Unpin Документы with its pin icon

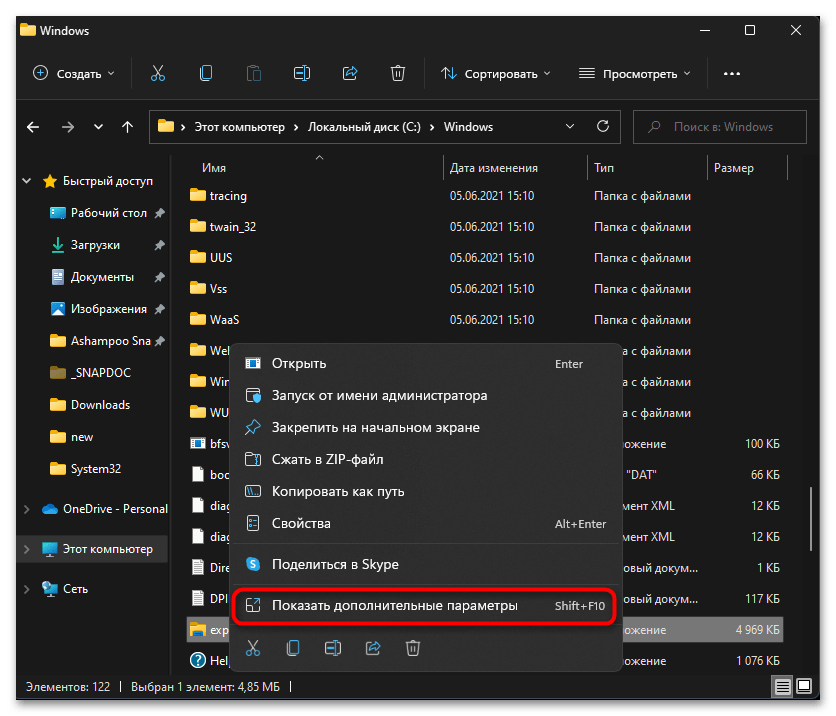[159, 277]
